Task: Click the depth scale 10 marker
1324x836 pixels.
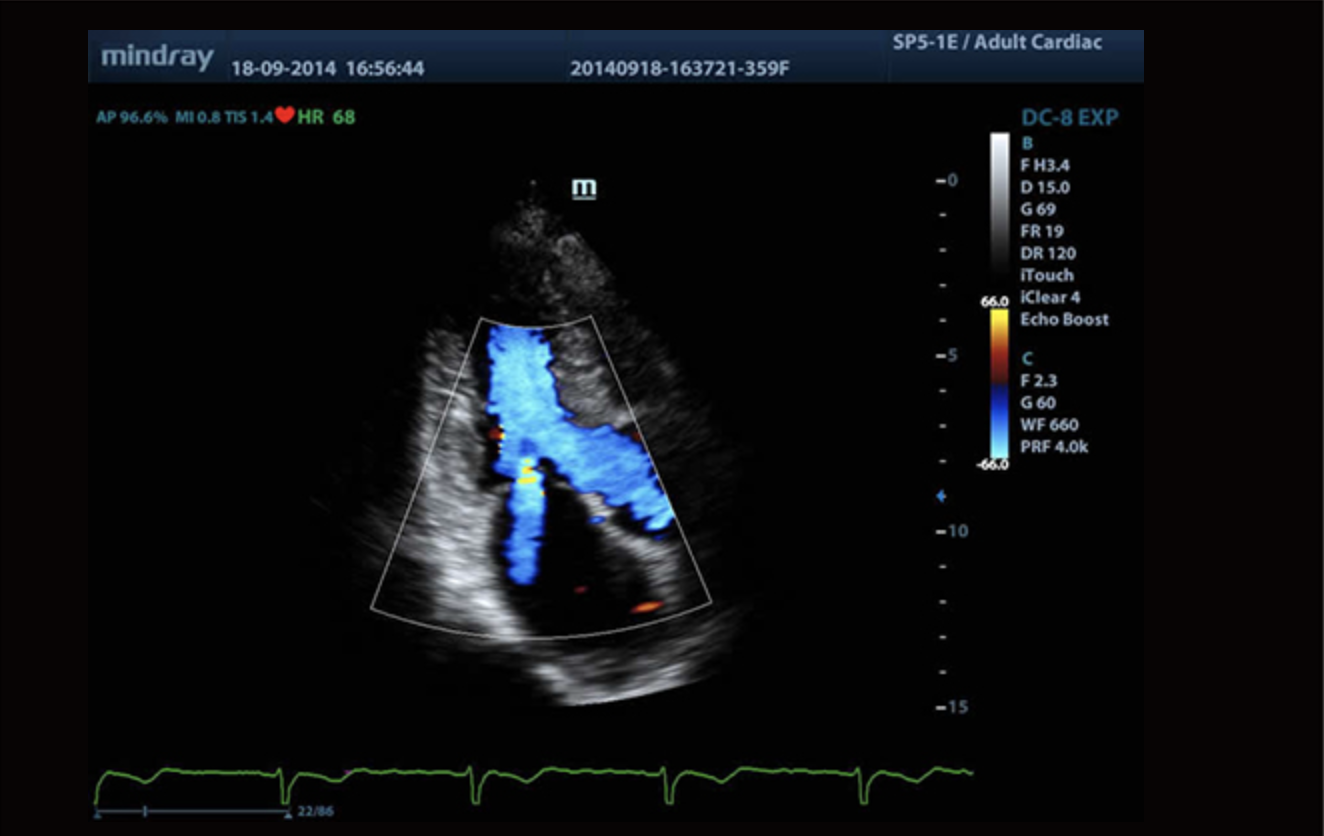Action: 951,531
